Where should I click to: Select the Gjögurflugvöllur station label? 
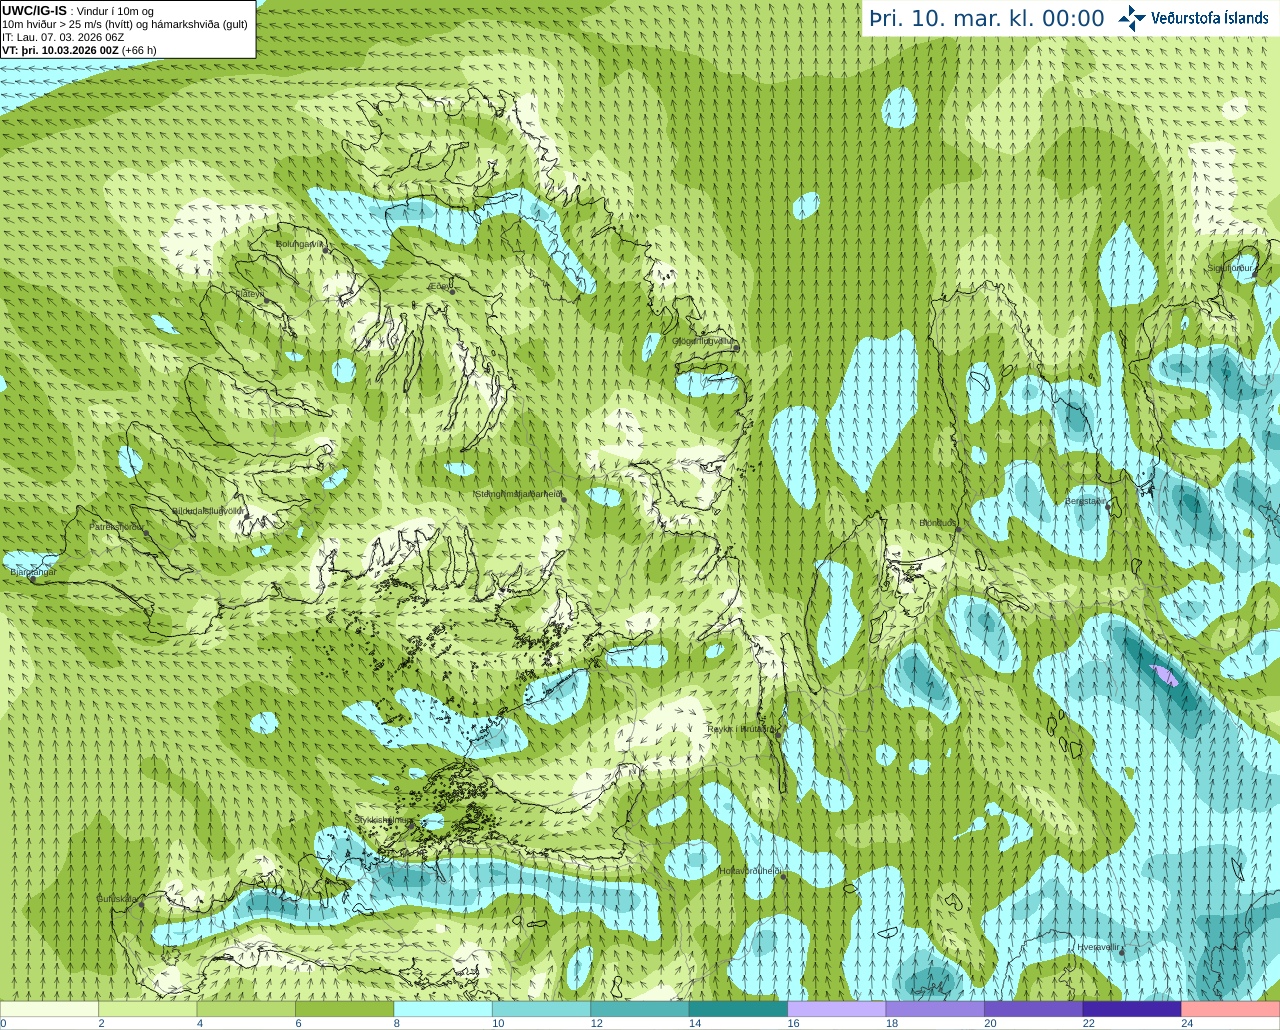point(702,341)
